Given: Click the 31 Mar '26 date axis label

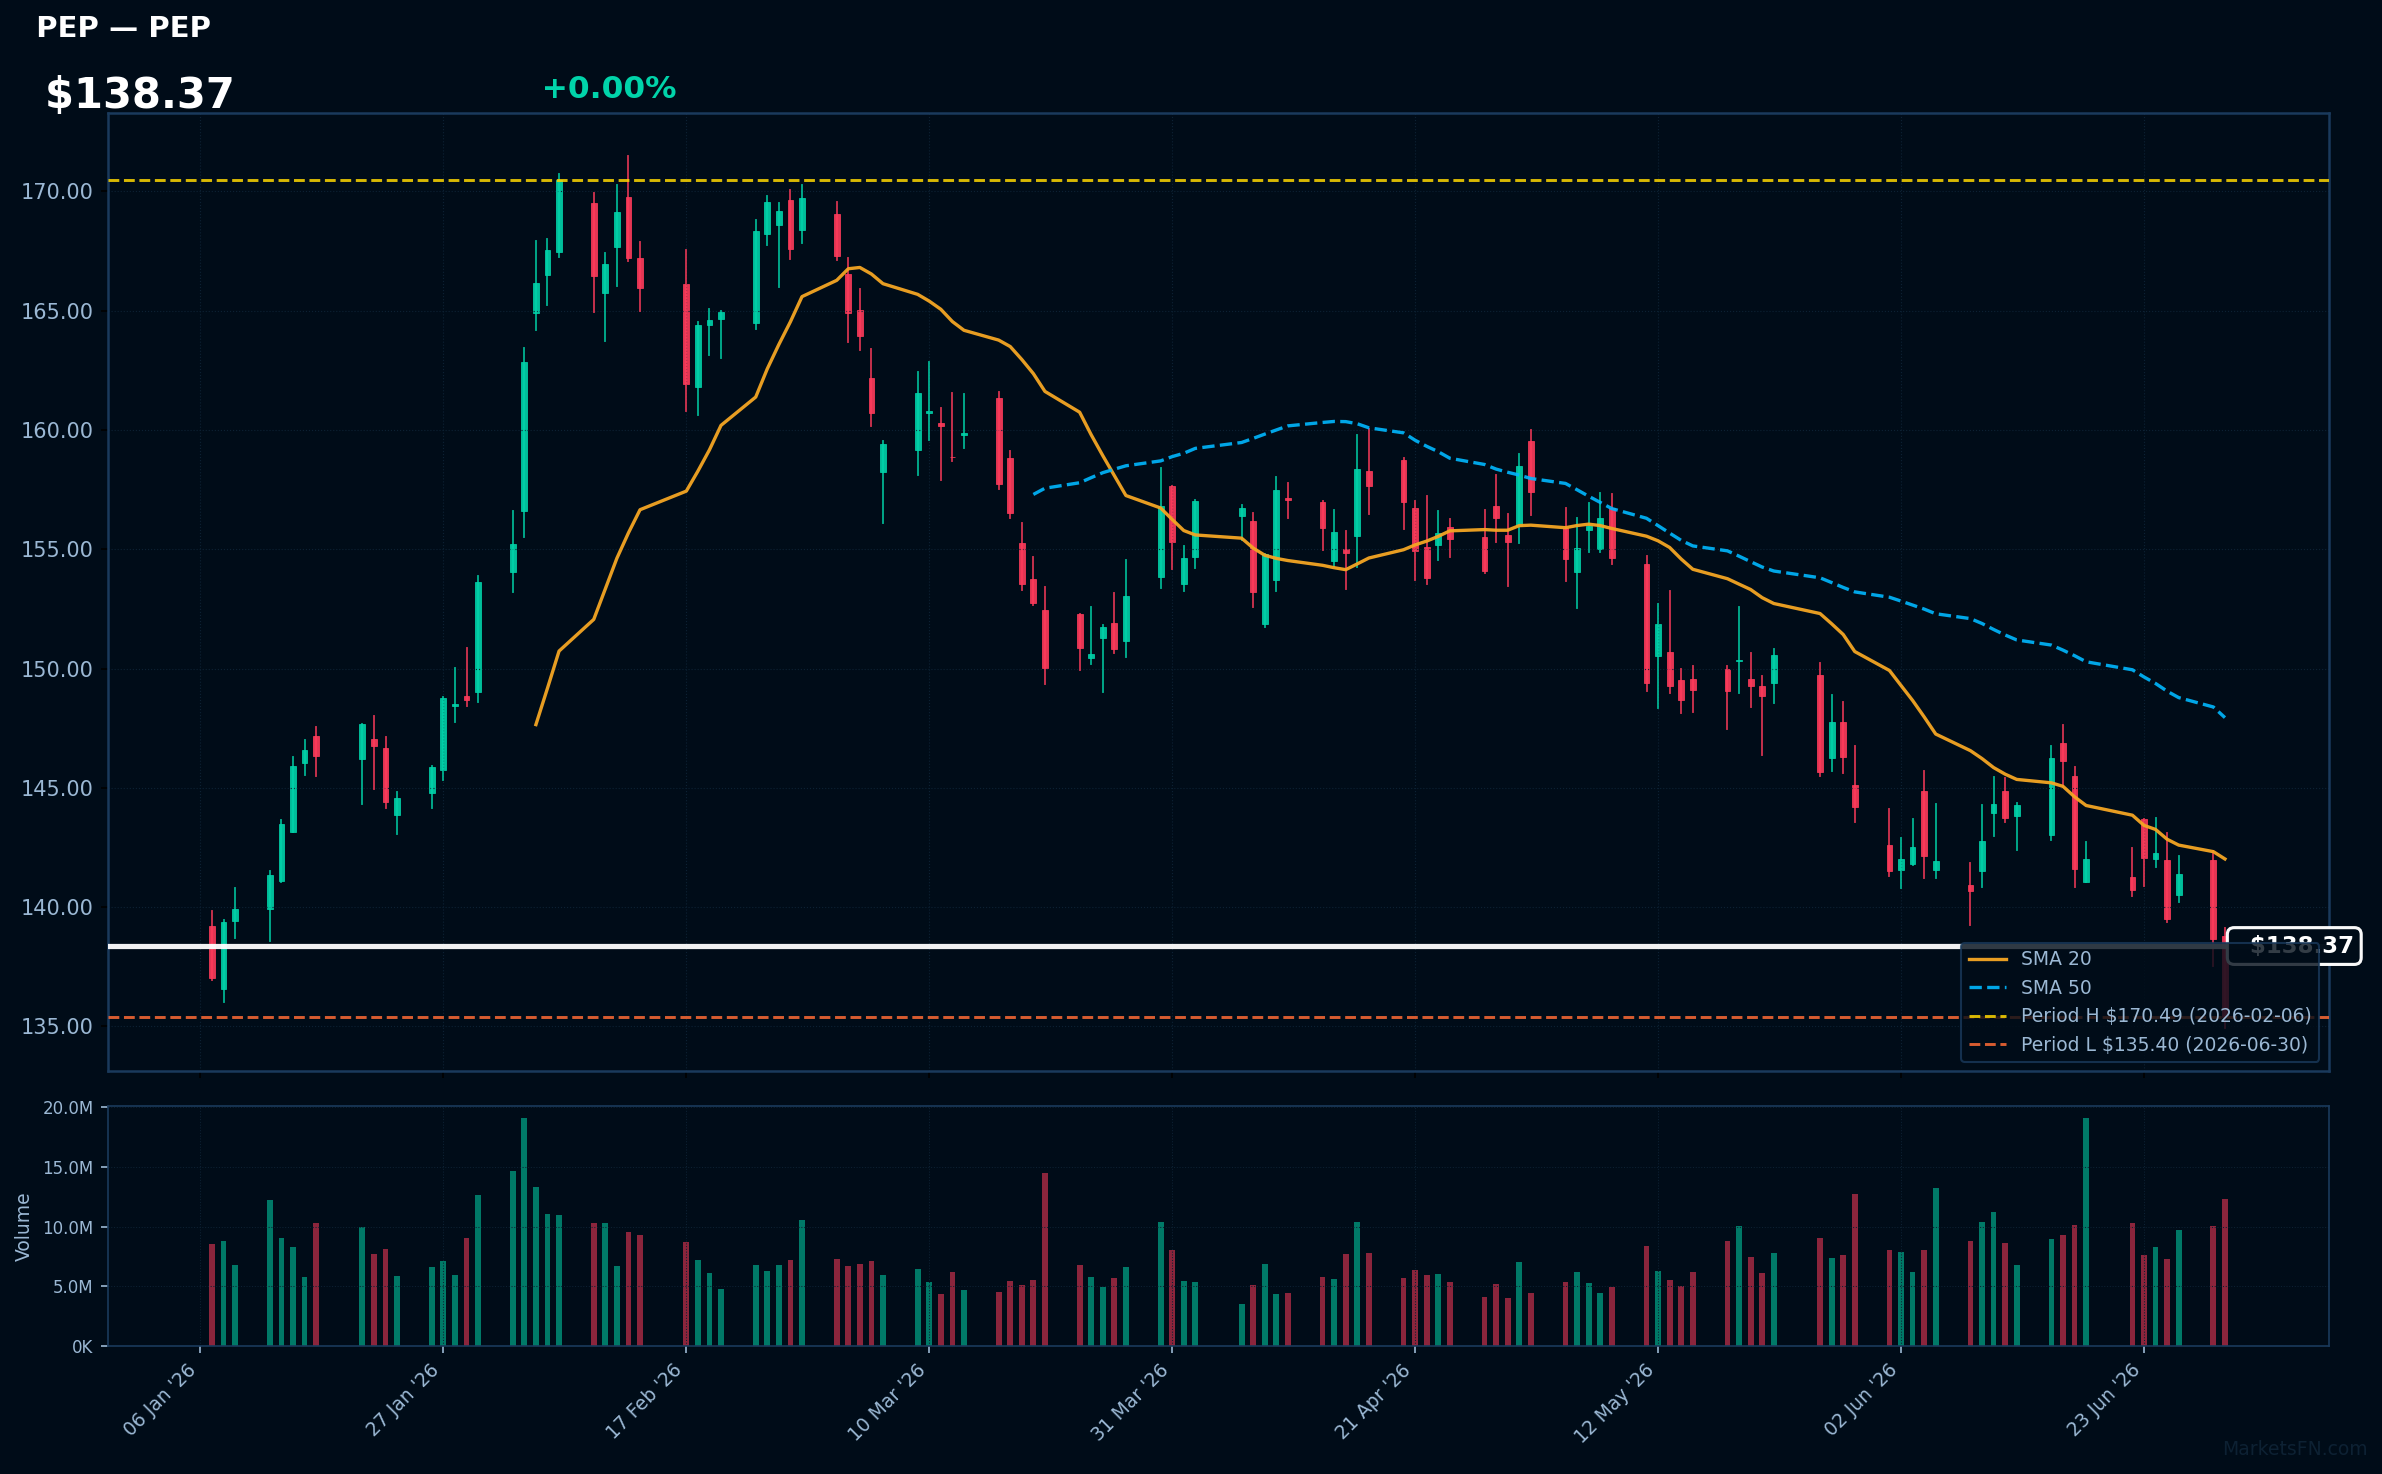Looking at the screenshot, I should click(x=1130, y=1402).
